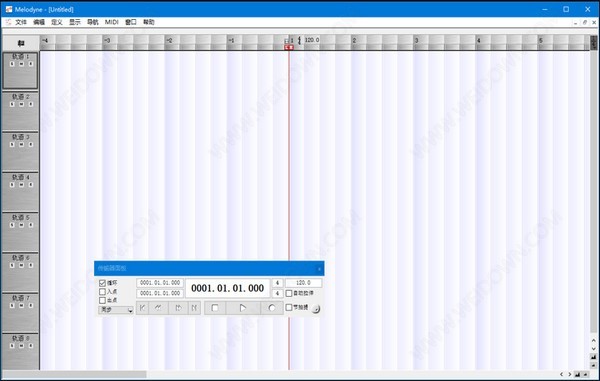
Task: Click the horizontal scrollbar thumb
Action: [74, 374]
